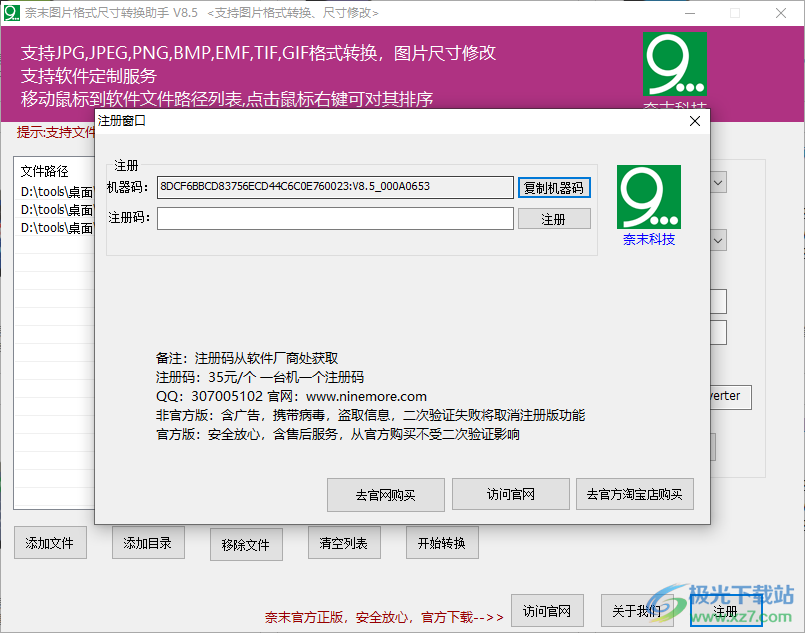805x633 pixels.
Task: Click the partially hidden 'verter' button
Action: click(731, 397)
